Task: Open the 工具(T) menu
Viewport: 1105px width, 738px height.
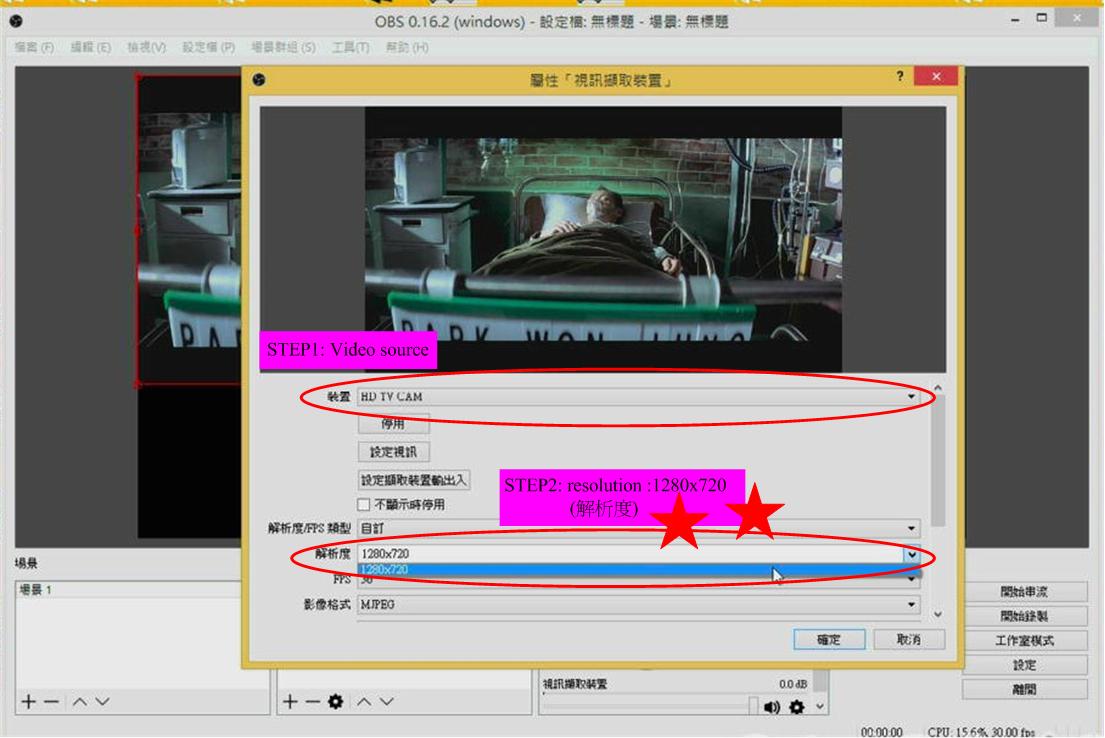Action: (x=350, y=47)
